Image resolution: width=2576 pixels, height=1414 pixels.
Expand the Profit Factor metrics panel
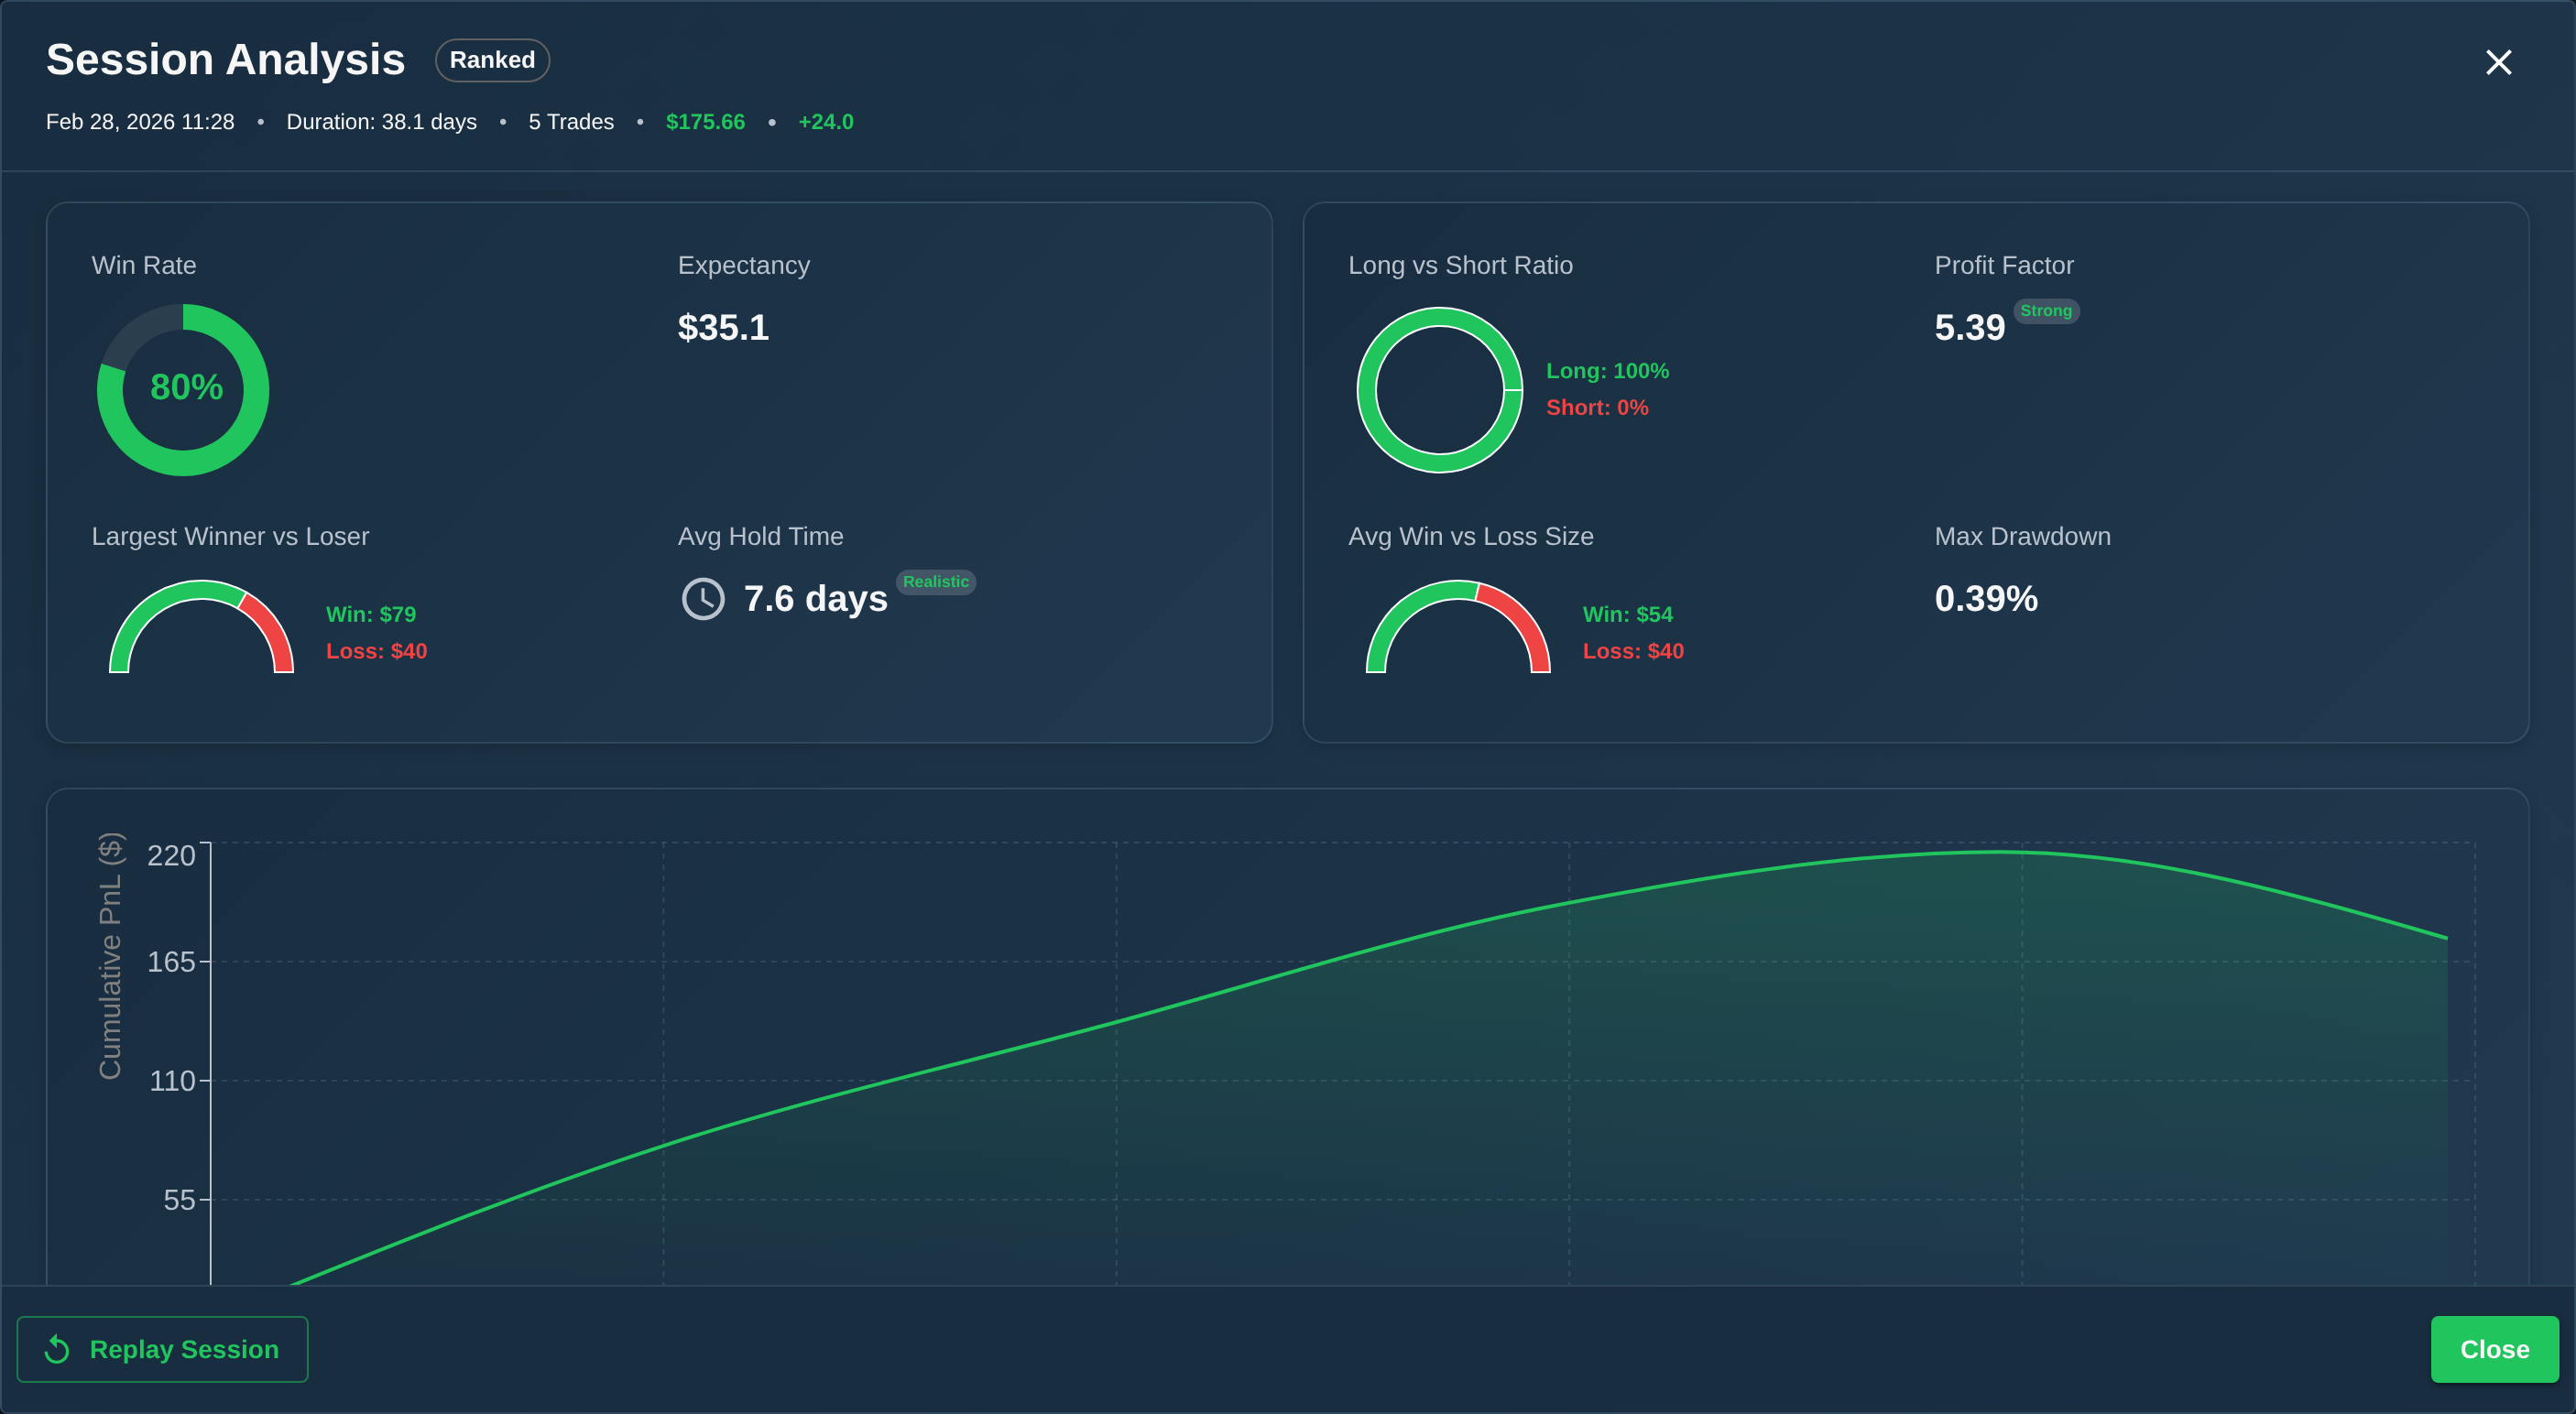(1913, 473)
